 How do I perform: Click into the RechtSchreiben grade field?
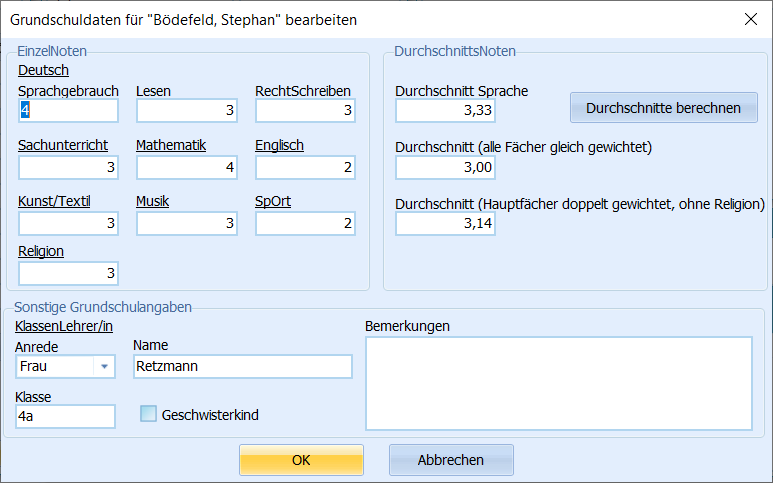[305, 110]
